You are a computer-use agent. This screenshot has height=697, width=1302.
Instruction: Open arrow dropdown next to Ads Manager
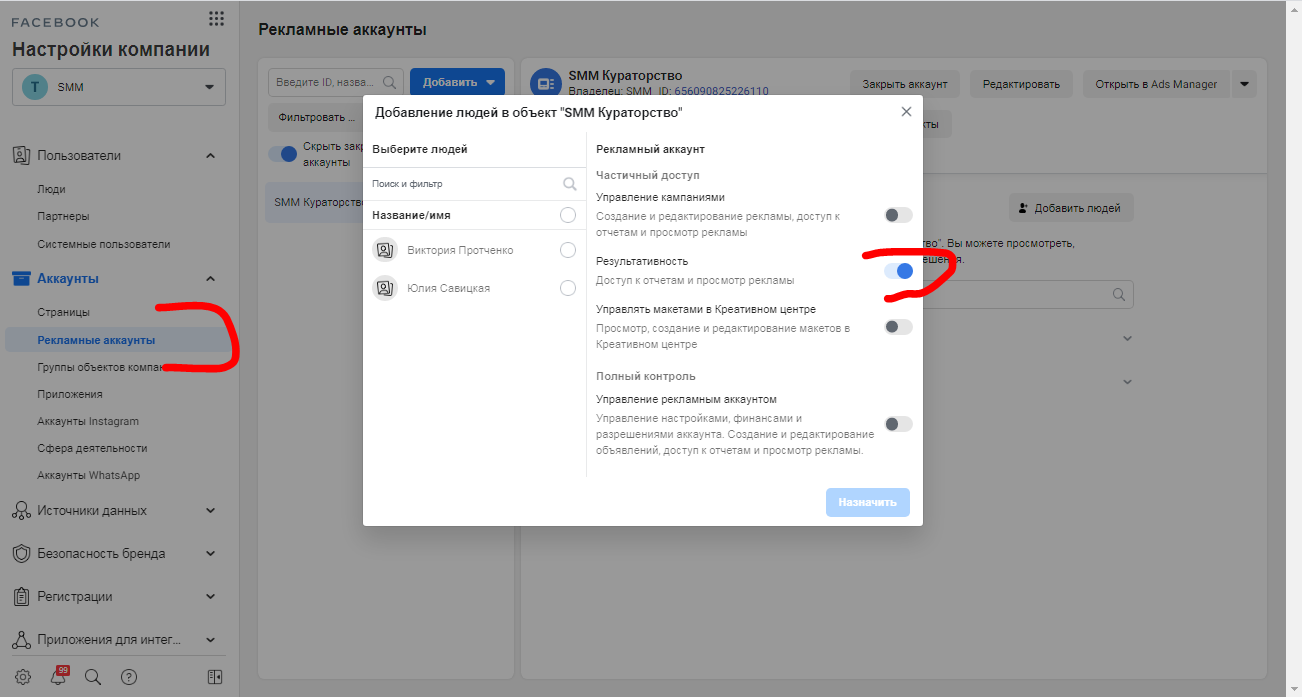point(1243,84)
